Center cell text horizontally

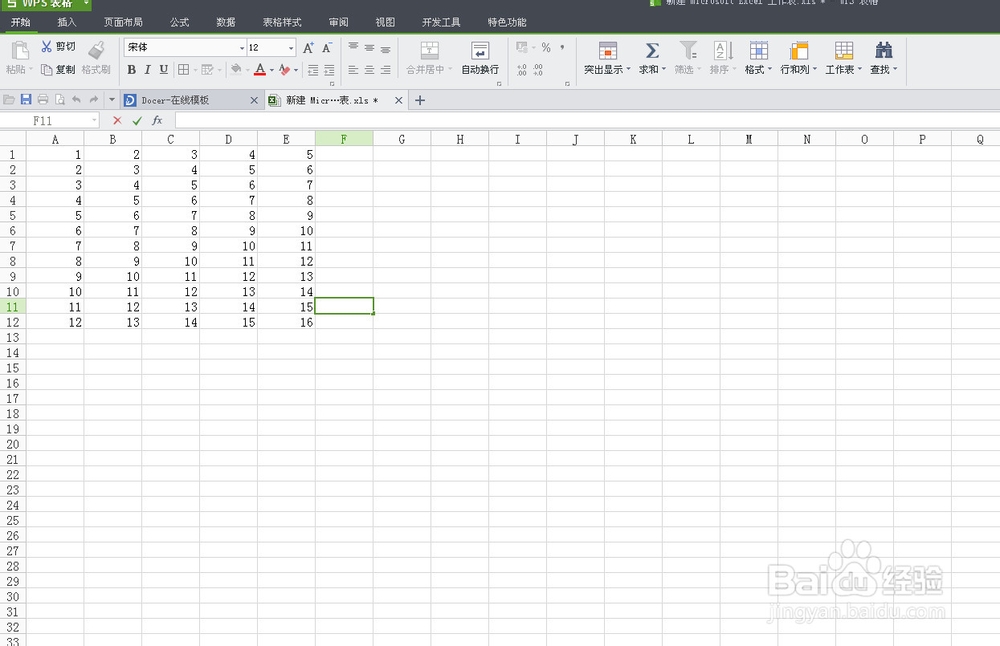pyautogui.click(x=369, y=70)
